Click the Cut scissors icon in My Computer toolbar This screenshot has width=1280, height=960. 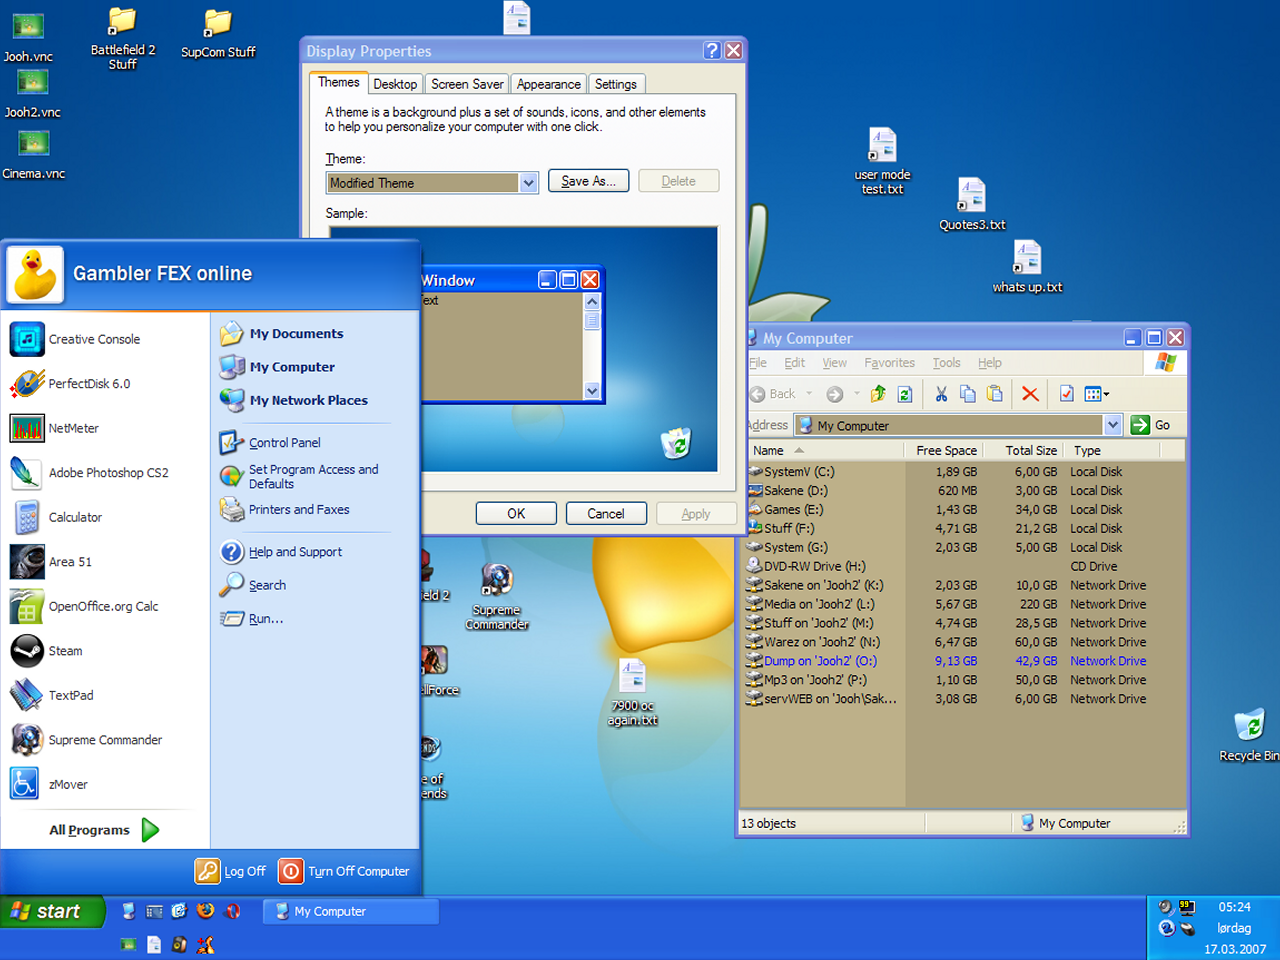point(941,394)
